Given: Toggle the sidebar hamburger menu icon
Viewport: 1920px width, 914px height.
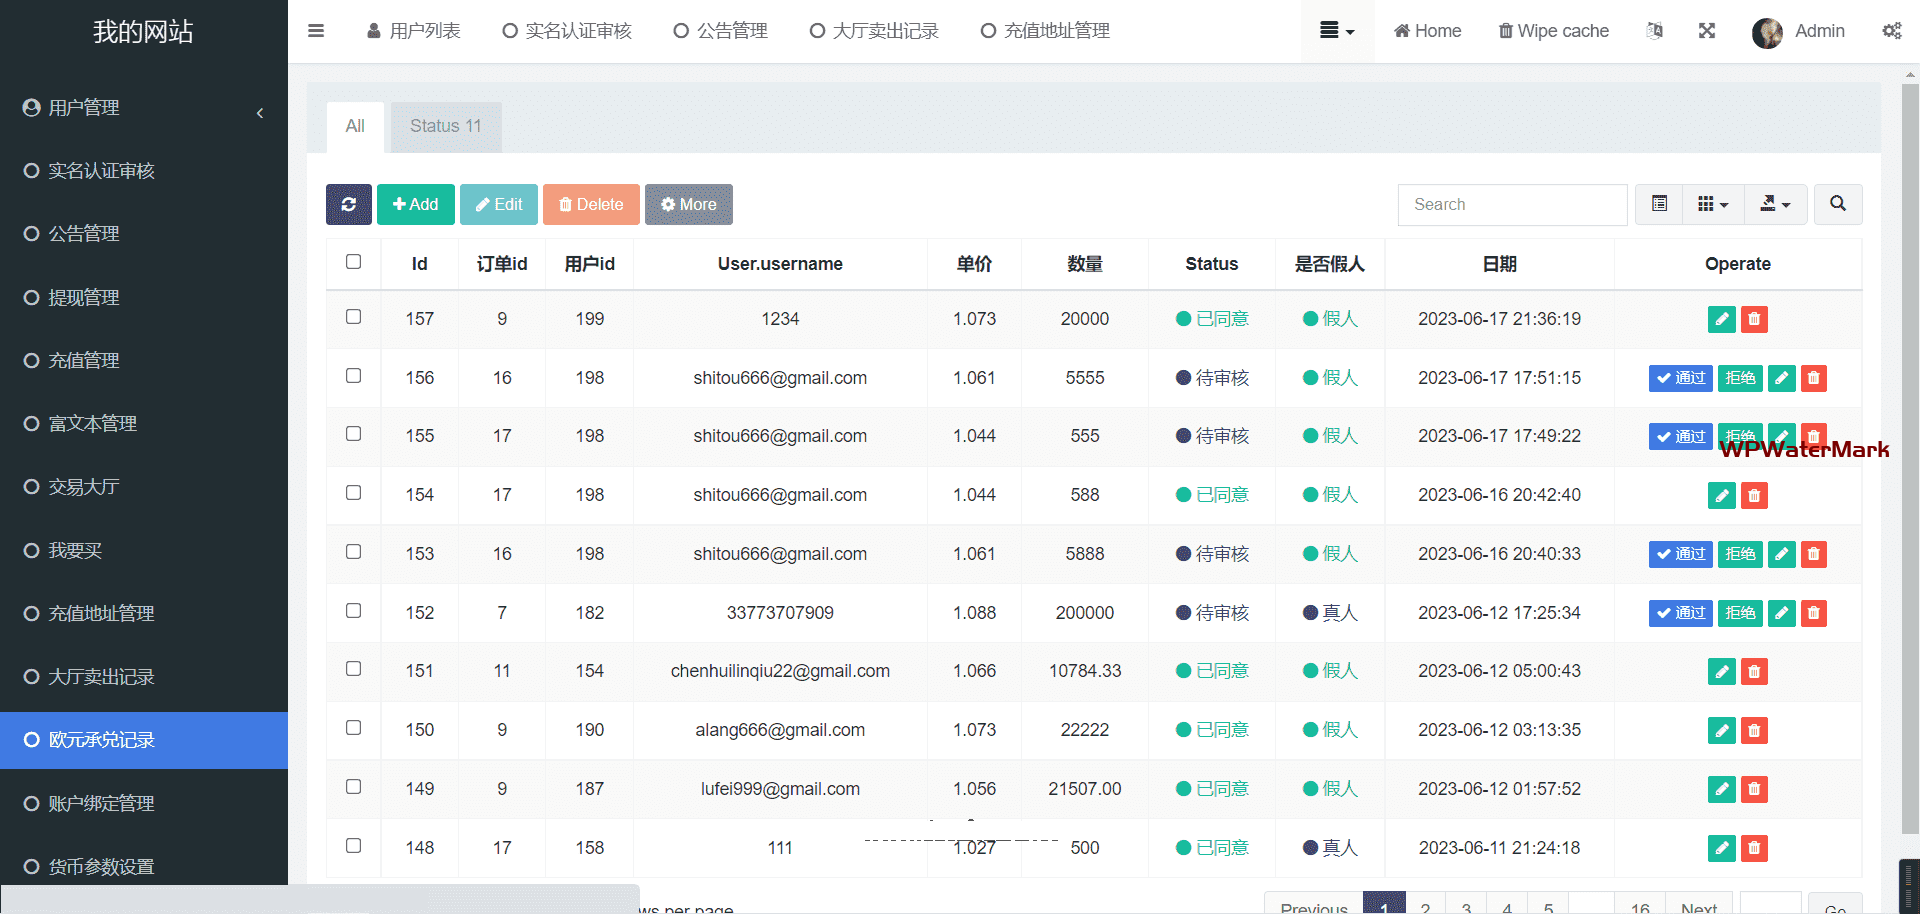Looking at the screenshot, I should point(316,31).
